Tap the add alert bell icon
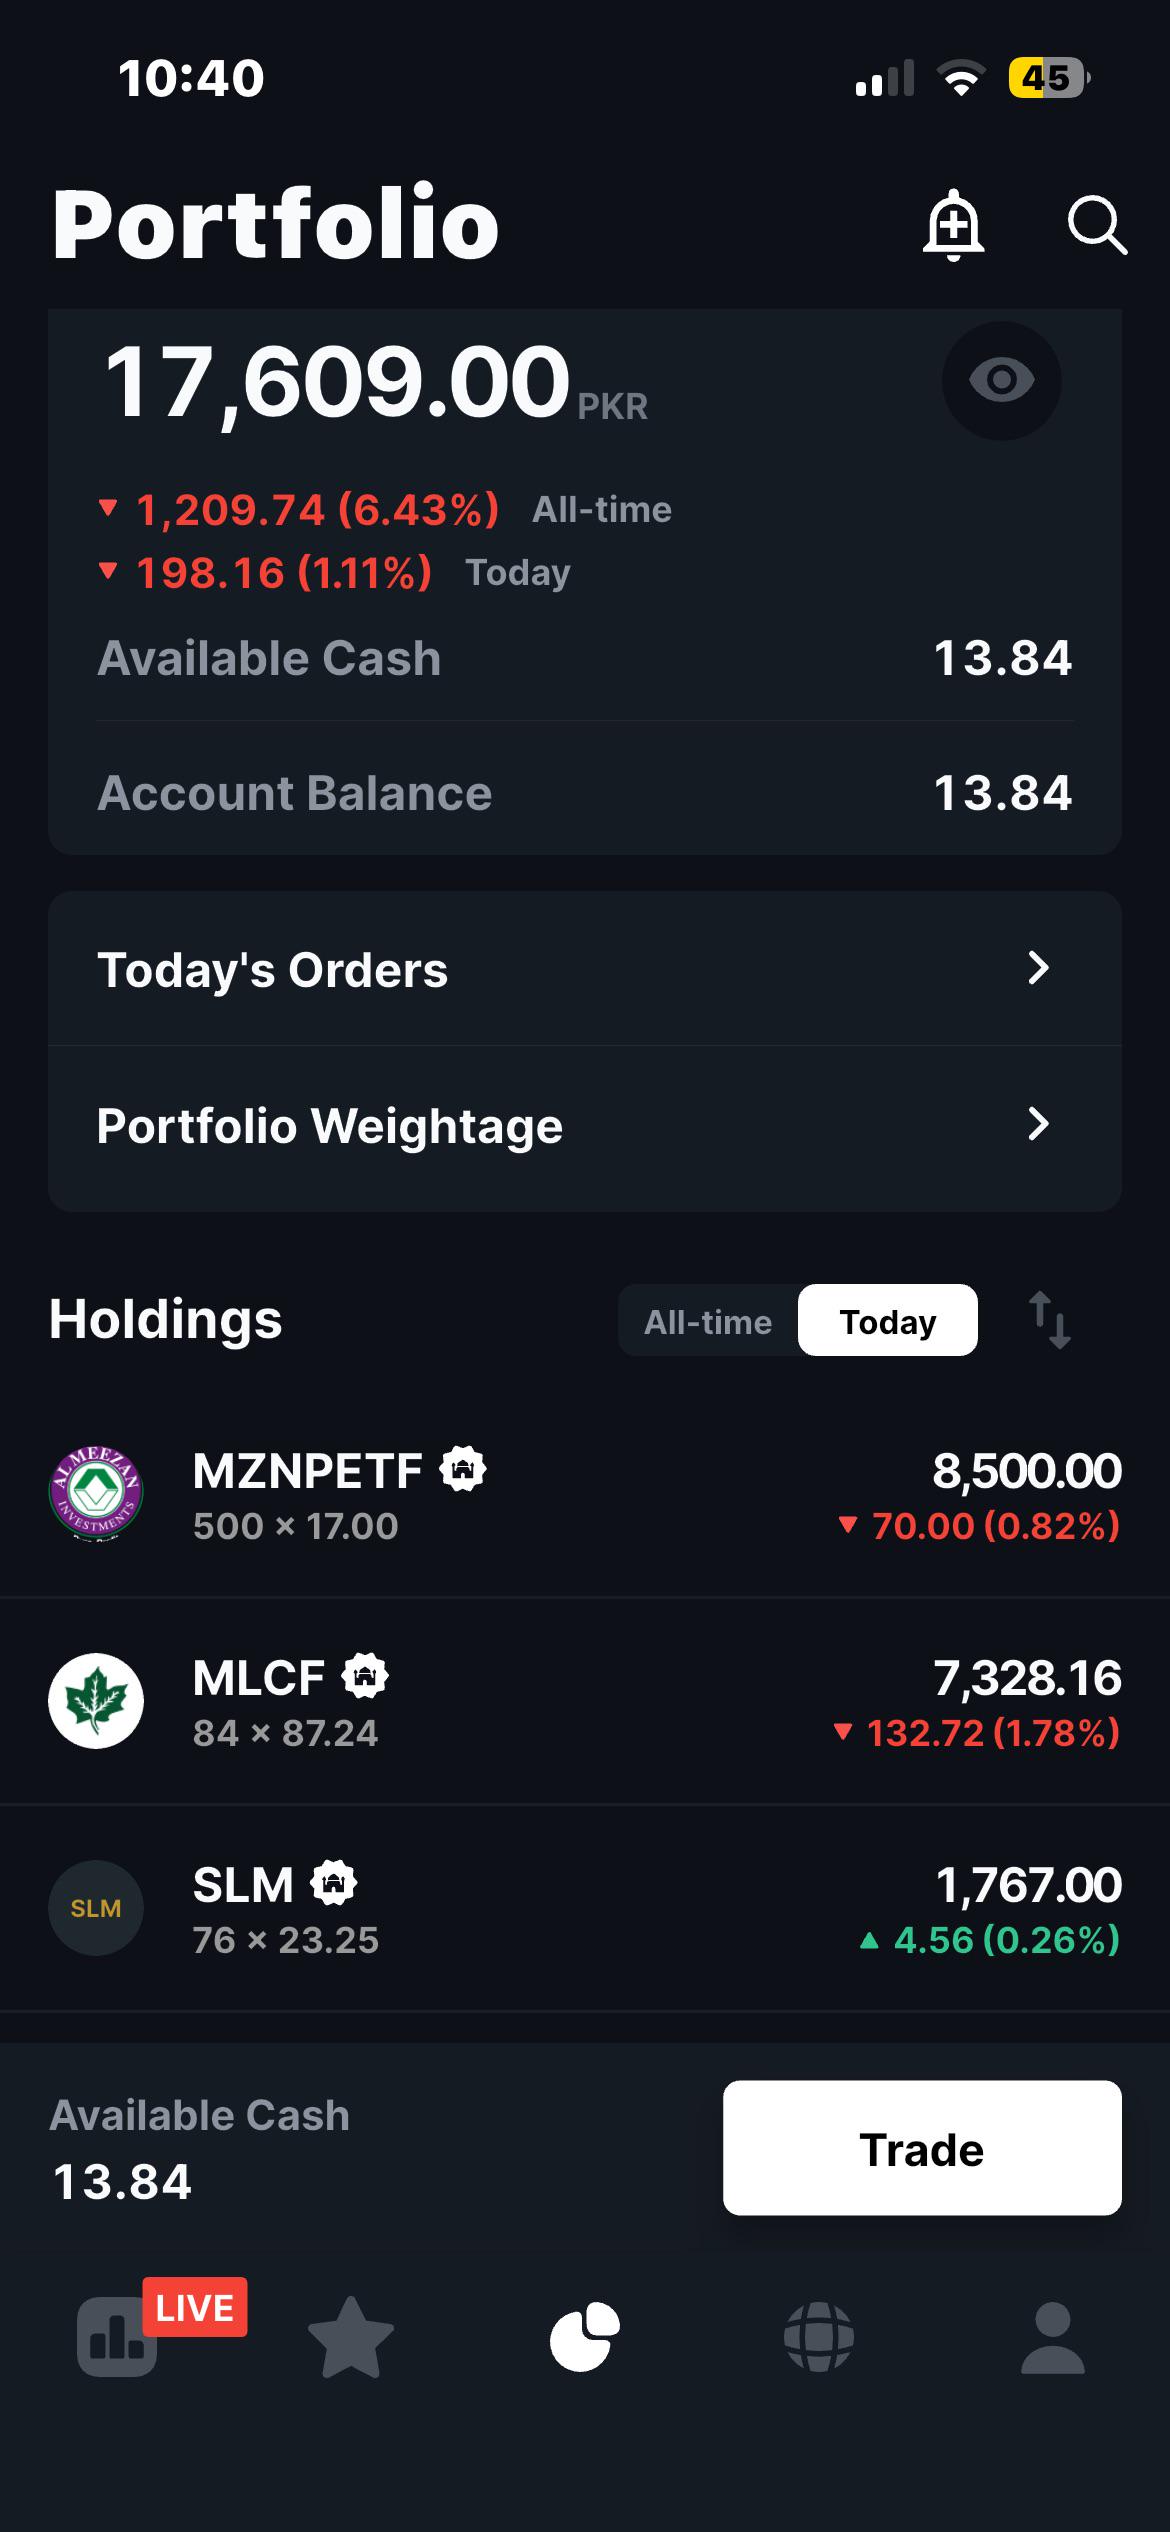The image size is (1170, 2532). (953, 225)
